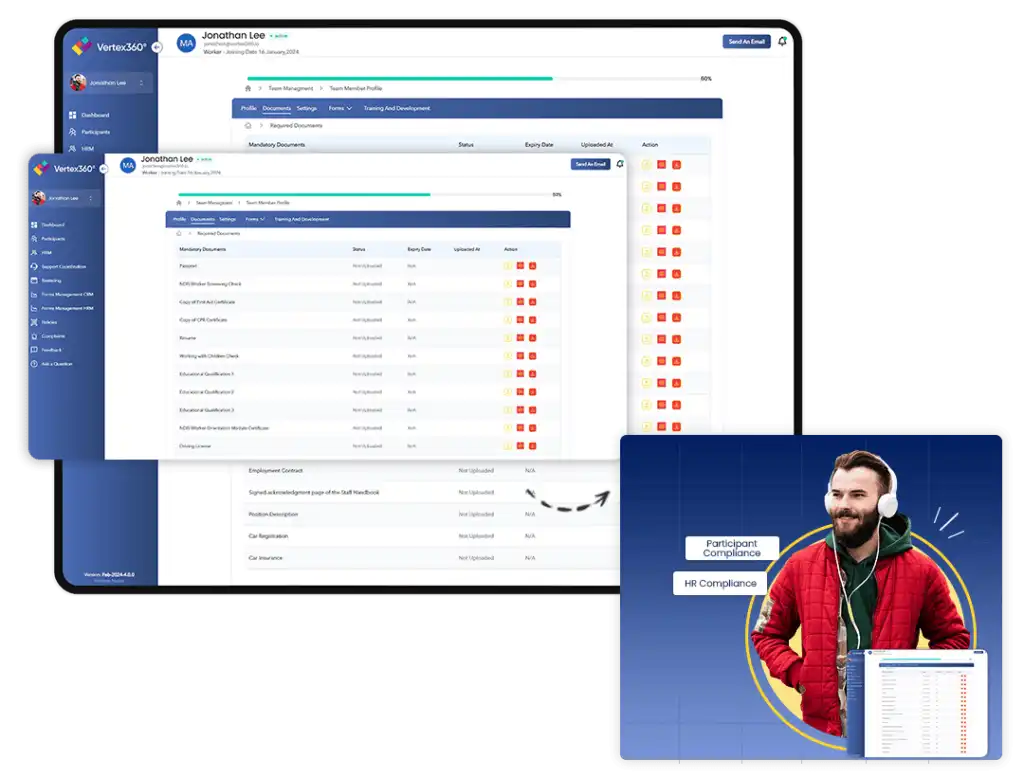
Task: Click the HR Compliance label
Action: 720,583
